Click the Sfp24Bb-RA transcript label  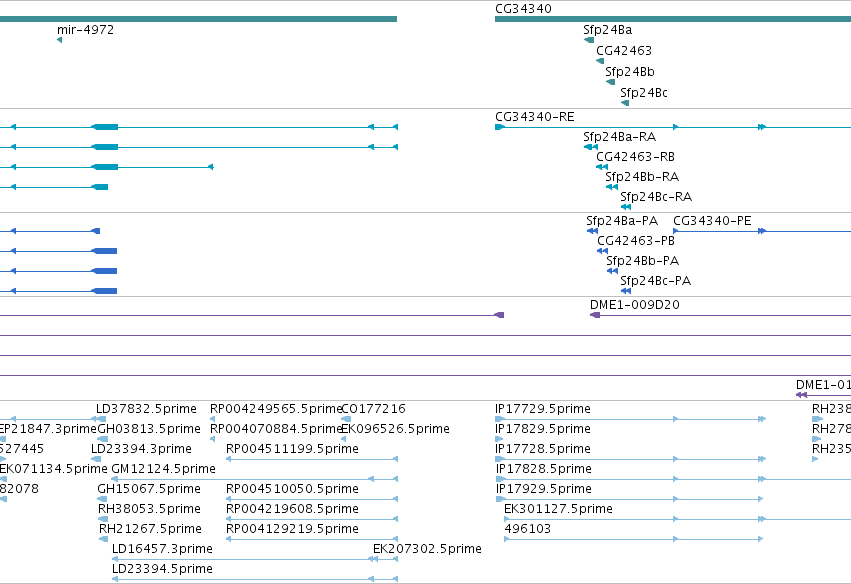(x=642, y=177)
